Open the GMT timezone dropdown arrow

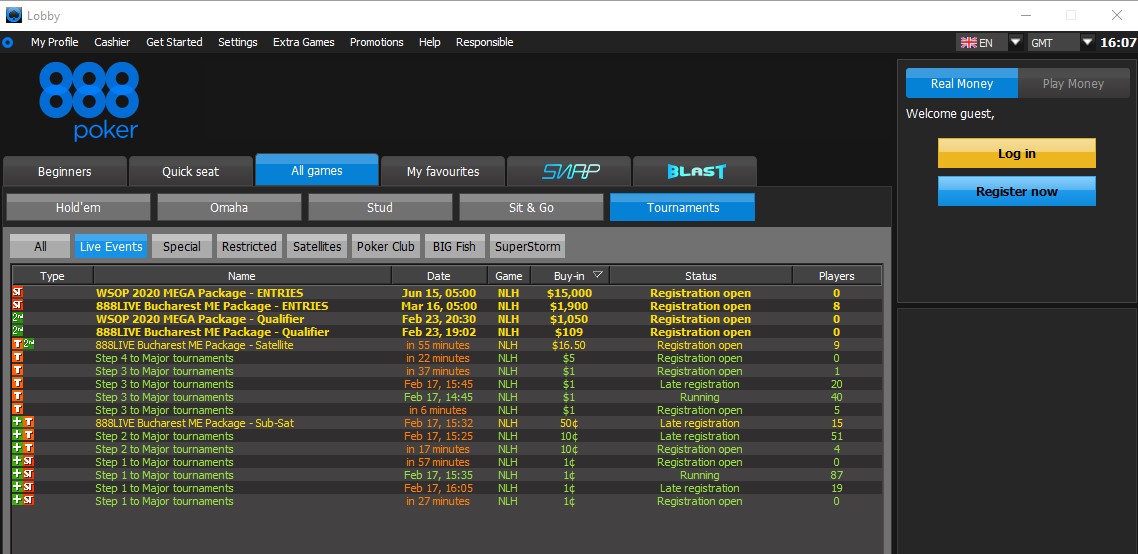(1087, 42)
